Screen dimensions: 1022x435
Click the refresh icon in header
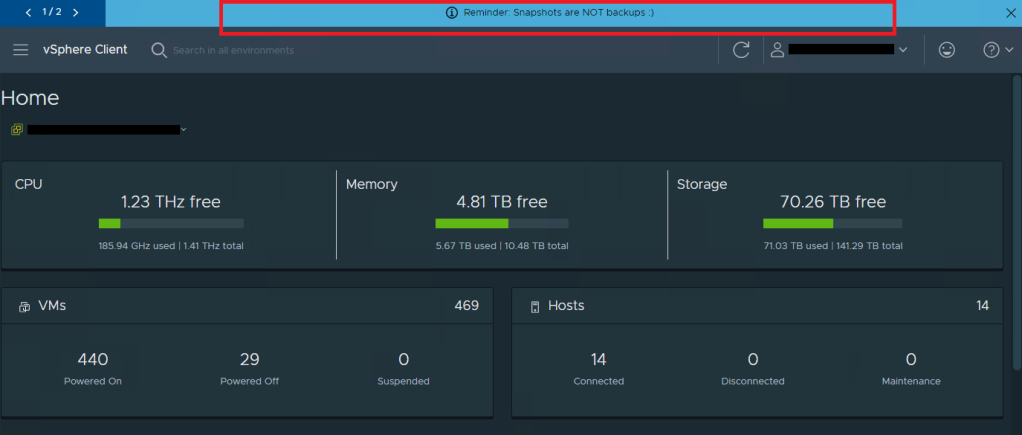point(741,50)
